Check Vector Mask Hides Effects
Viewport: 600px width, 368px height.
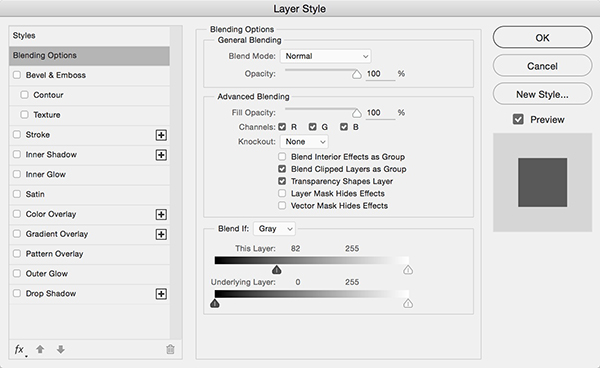(x=282, y=206)
